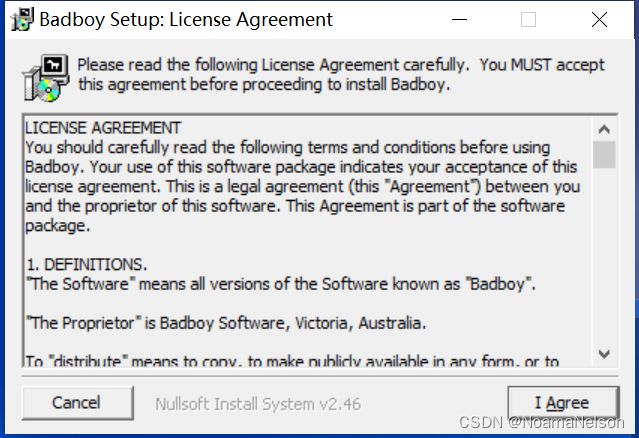Click the large computer and CD installer icon
The width and height of the screenshot is (639, 438).
(x=46, y=78)
